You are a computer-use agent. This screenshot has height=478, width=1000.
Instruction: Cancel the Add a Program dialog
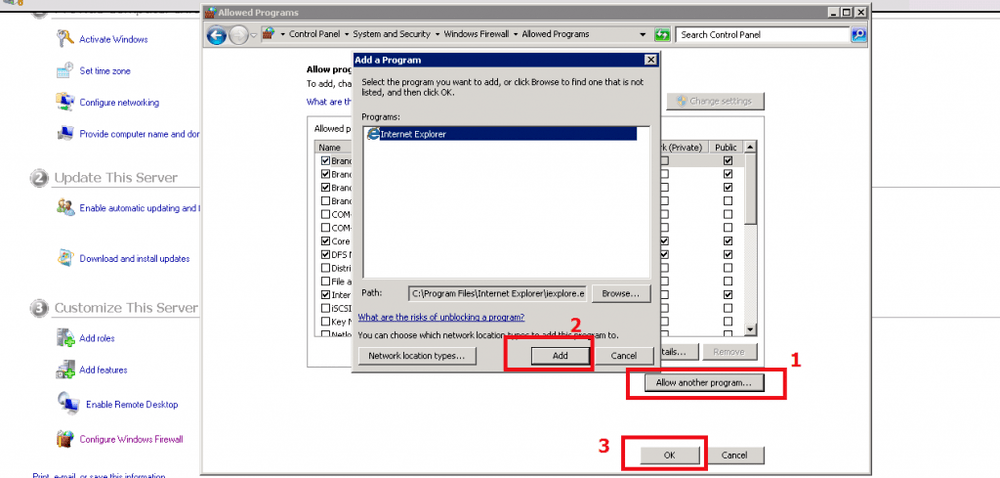pyautogui.click(x=624, y=356)
